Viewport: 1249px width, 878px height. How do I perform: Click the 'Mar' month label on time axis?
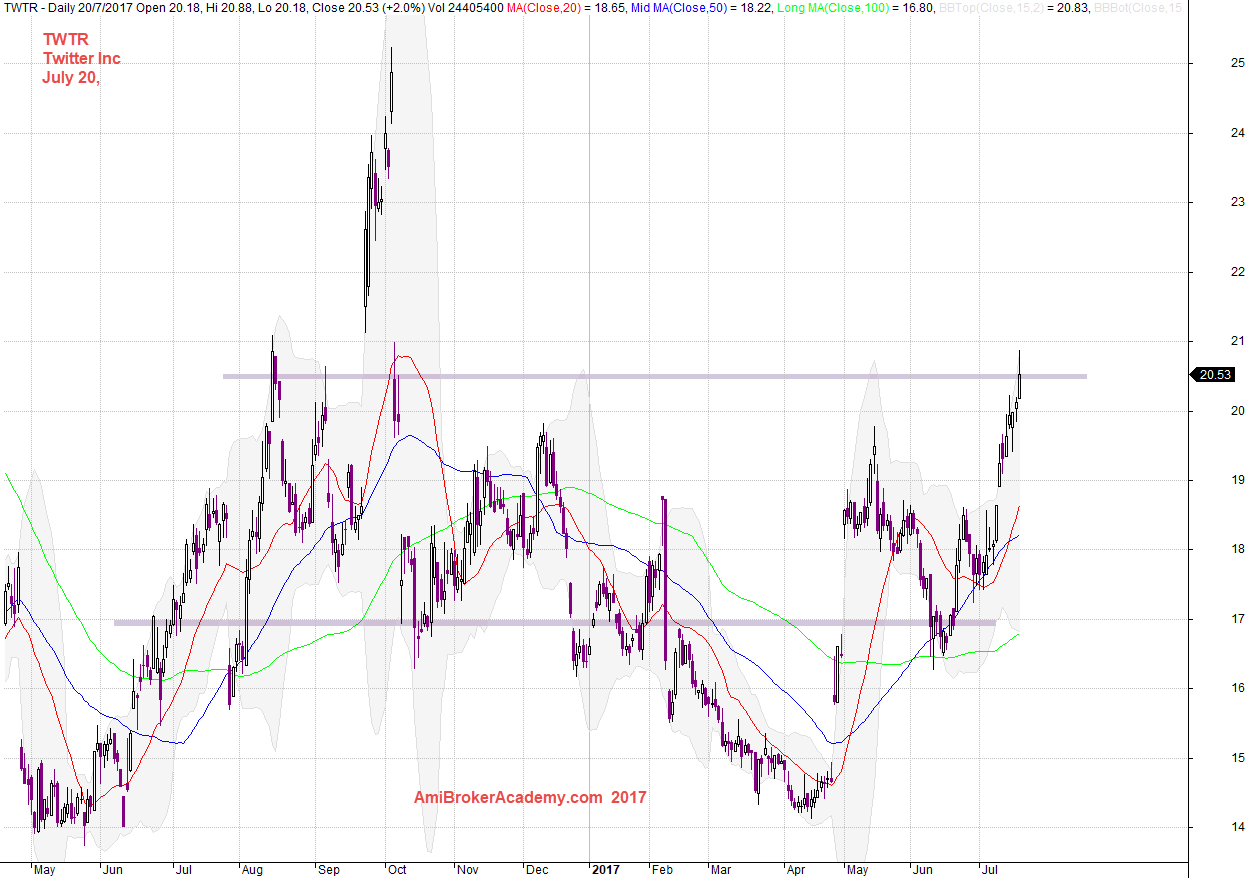[721, 870]
